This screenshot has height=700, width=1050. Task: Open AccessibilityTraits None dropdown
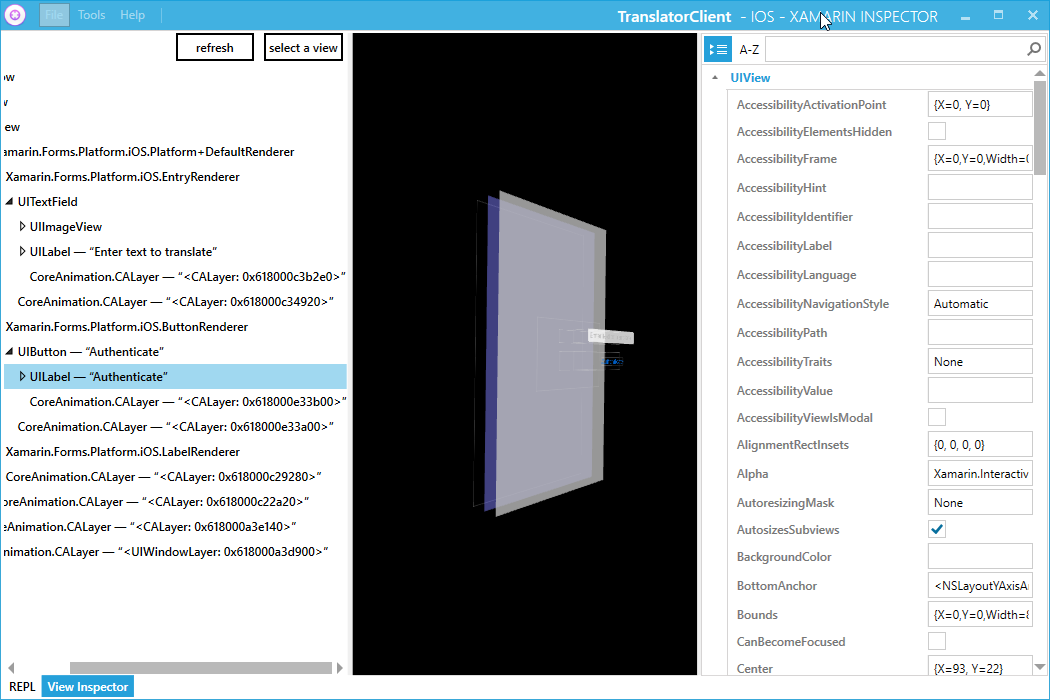coord(980,362)
